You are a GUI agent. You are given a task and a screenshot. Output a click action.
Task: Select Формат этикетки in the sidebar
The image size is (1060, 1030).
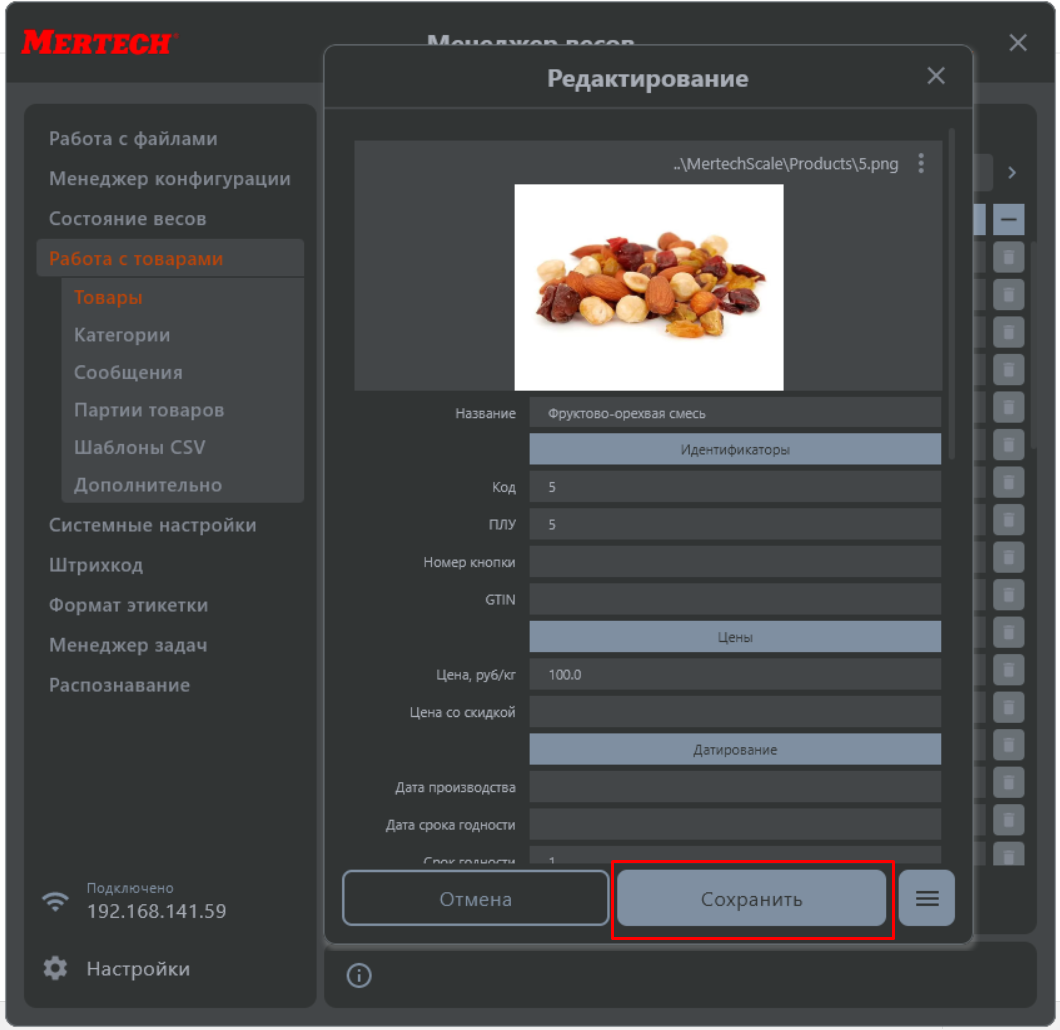pos(128,605)
